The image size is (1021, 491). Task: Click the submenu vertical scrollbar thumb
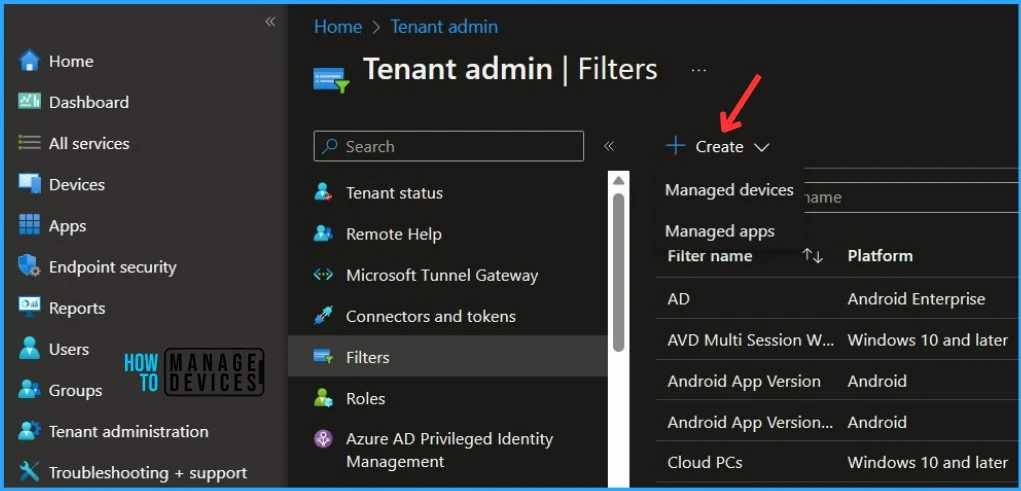click(x=619, y=272)
